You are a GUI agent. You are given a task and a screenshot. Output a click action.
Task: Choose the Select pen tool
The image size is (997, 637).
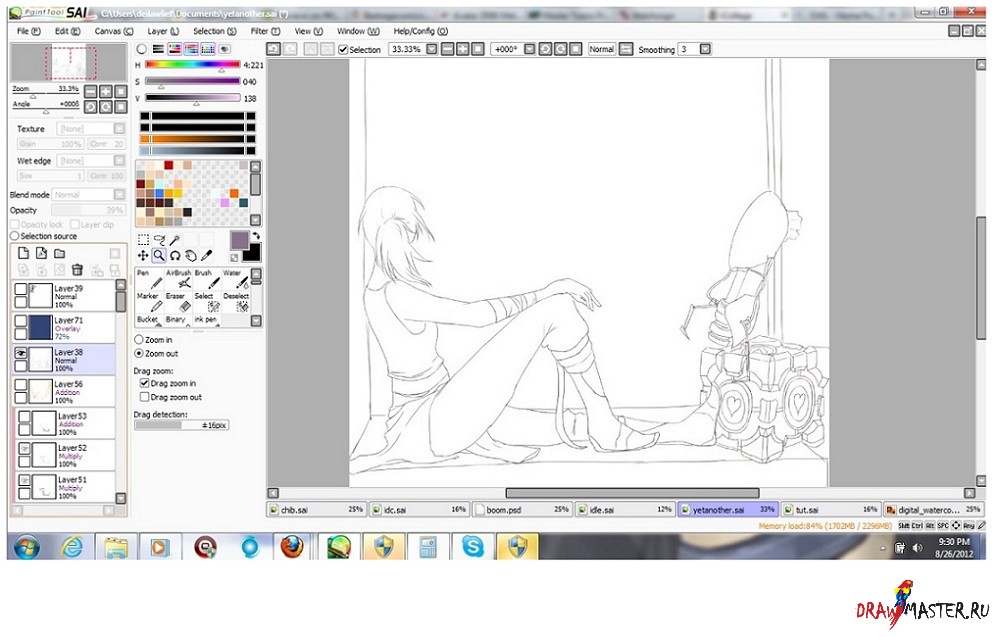[x=207, y=303]
